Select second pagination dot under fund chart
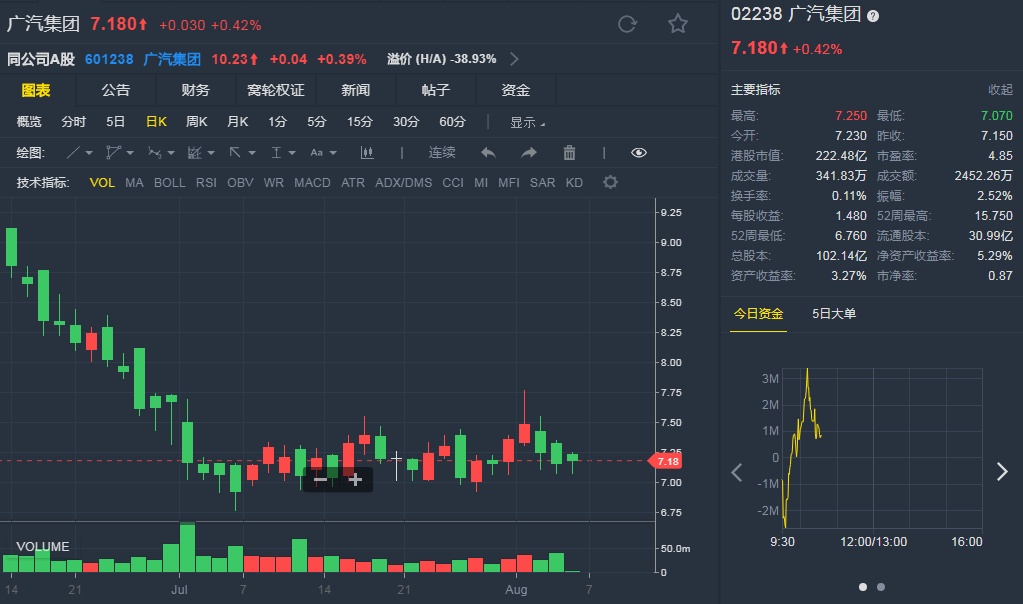Screen dimensions: 1023x604 pyautogui.click(x=881, y=587)
